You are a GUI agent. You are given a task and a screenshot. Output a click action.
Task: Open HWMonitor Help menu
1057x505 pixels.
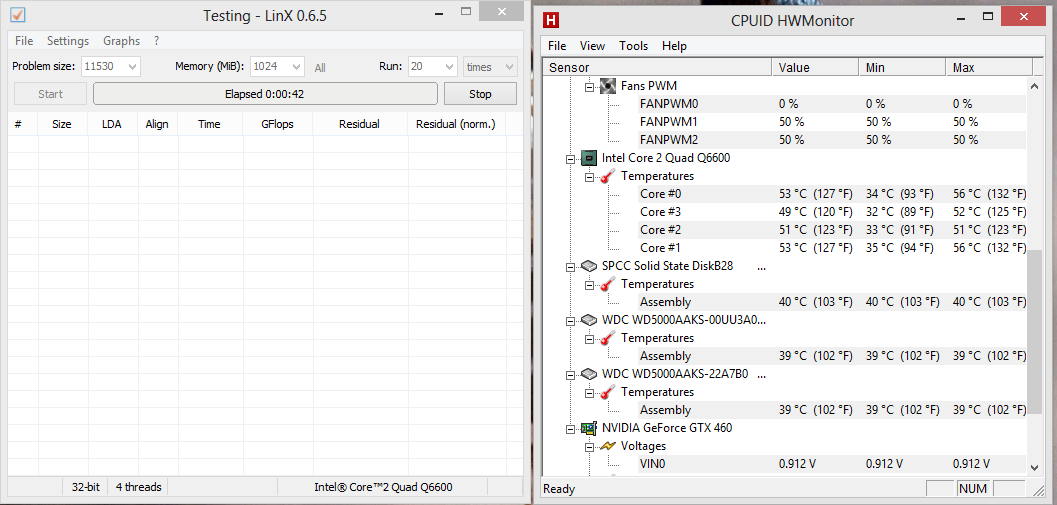coord(674,46)
